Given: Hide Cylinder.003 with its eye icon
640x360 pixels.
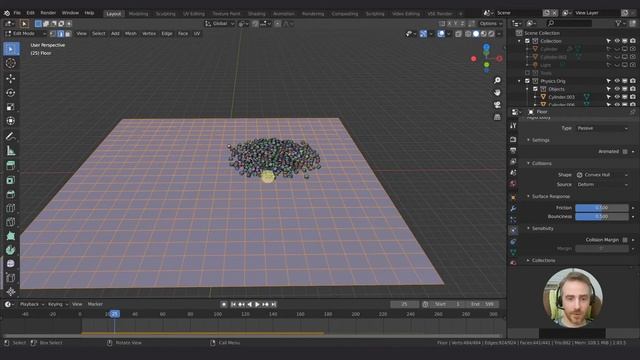Looking at the screenshot, I should [617, 97].
